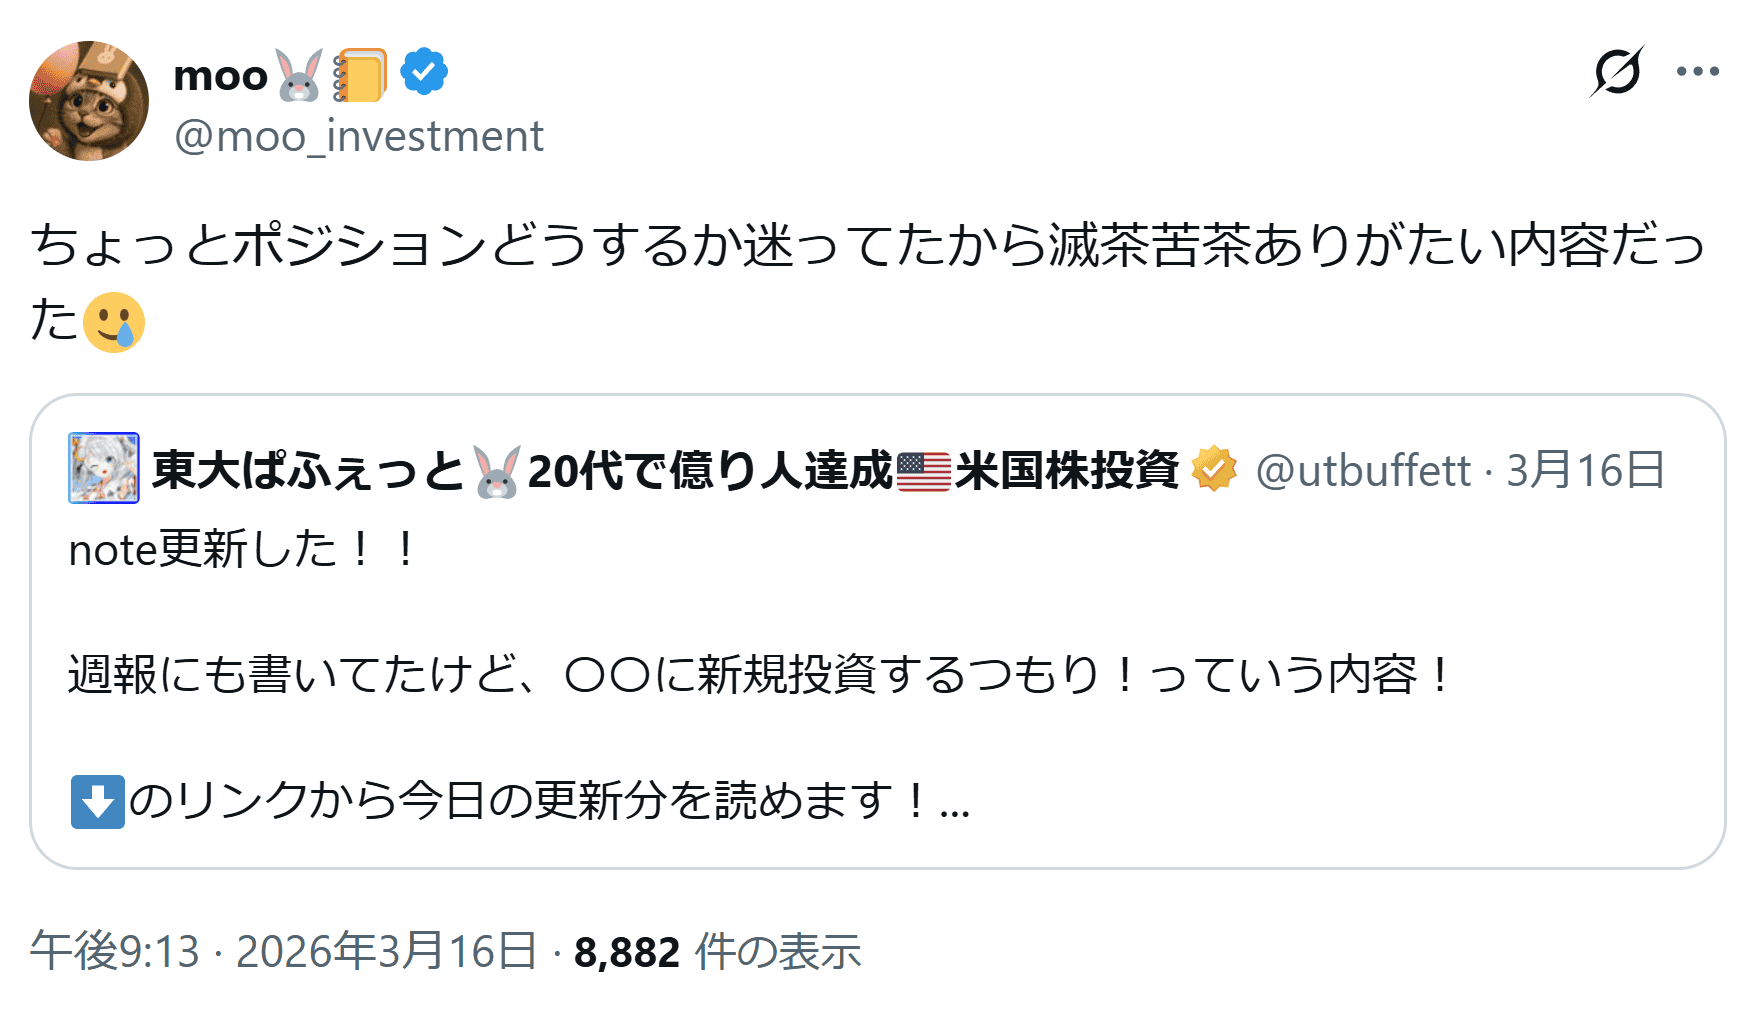
Task: Click the blue down-arrow emoji in quote
Action: 98,801
